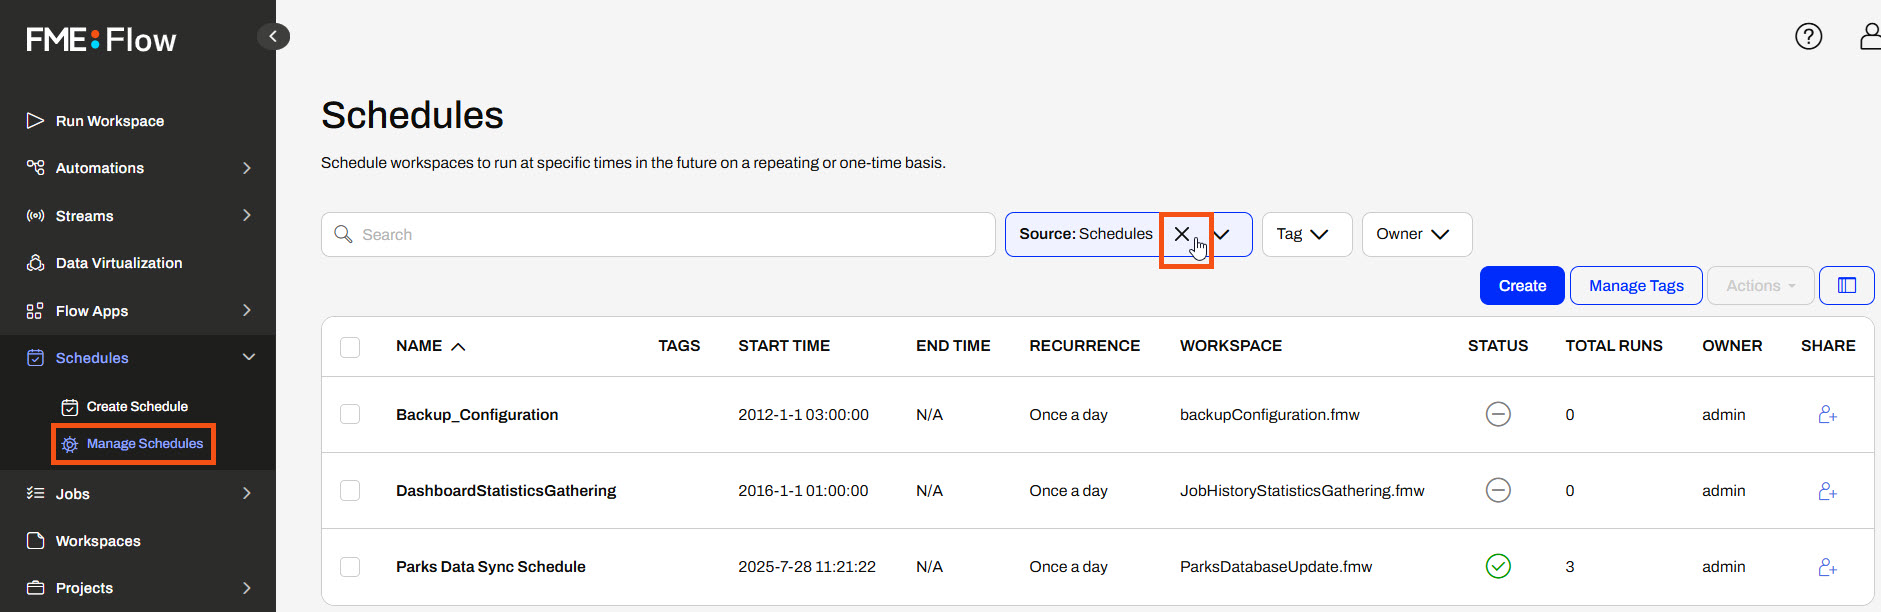This screenshot has height=612, width=1881.
Task: Click share icon for DashboardStatisticsGathering
Action: coord(1827,491)
